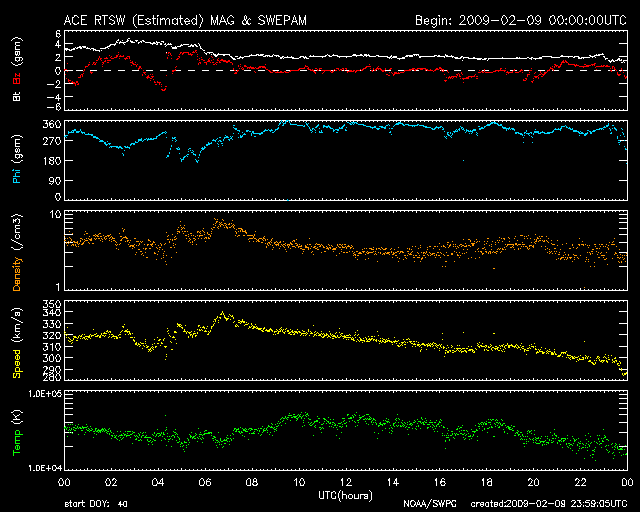Click the "14" hour label on the UTC axis

[393, 483]
